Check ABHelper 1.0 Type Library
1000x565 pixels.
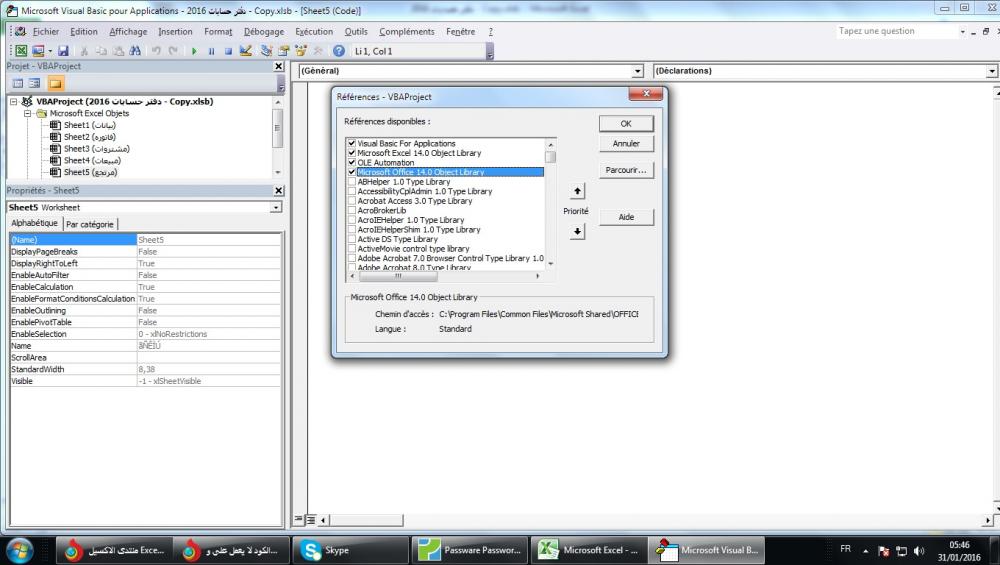coord(351,182)
